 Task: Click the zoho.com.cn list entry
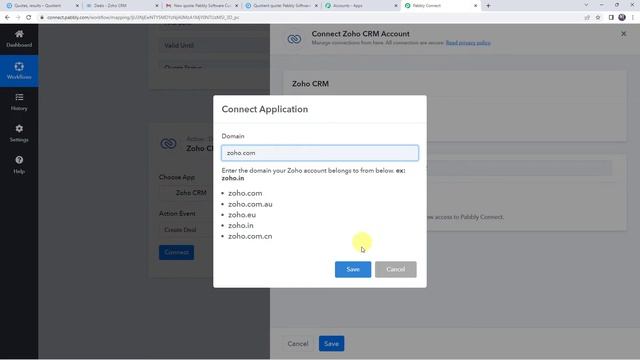pyautogui.click(x=250, y=236)
